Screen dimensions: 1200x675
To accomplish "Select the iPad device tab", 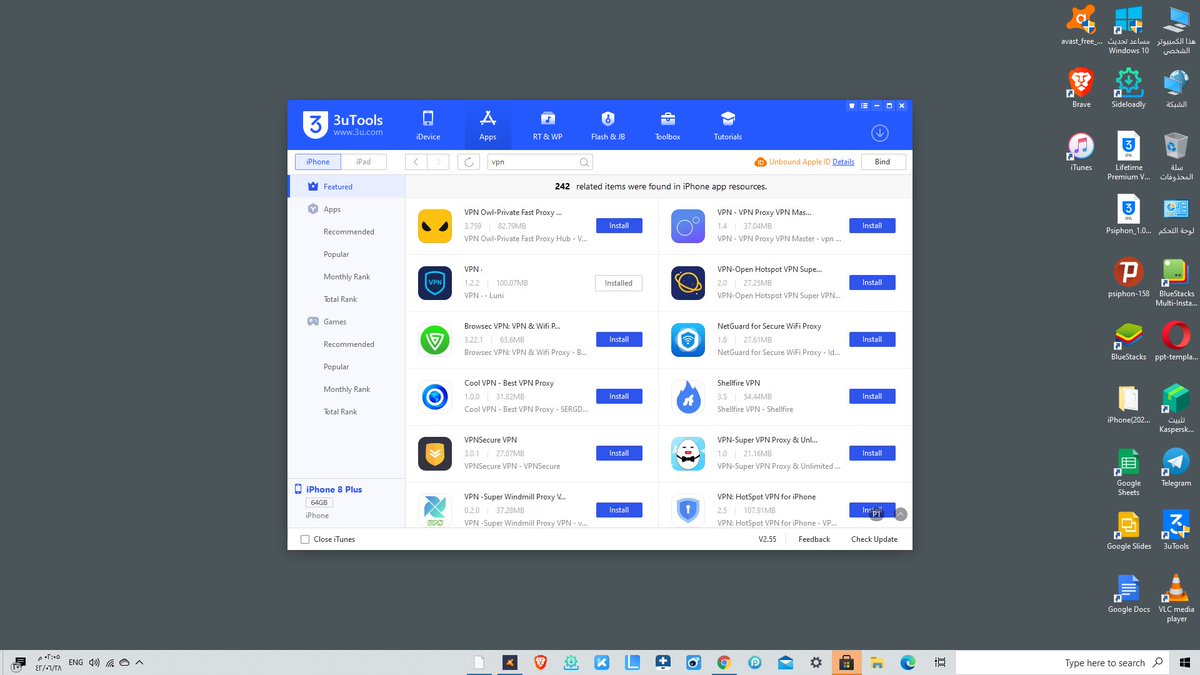I will (x=364, y=162).
